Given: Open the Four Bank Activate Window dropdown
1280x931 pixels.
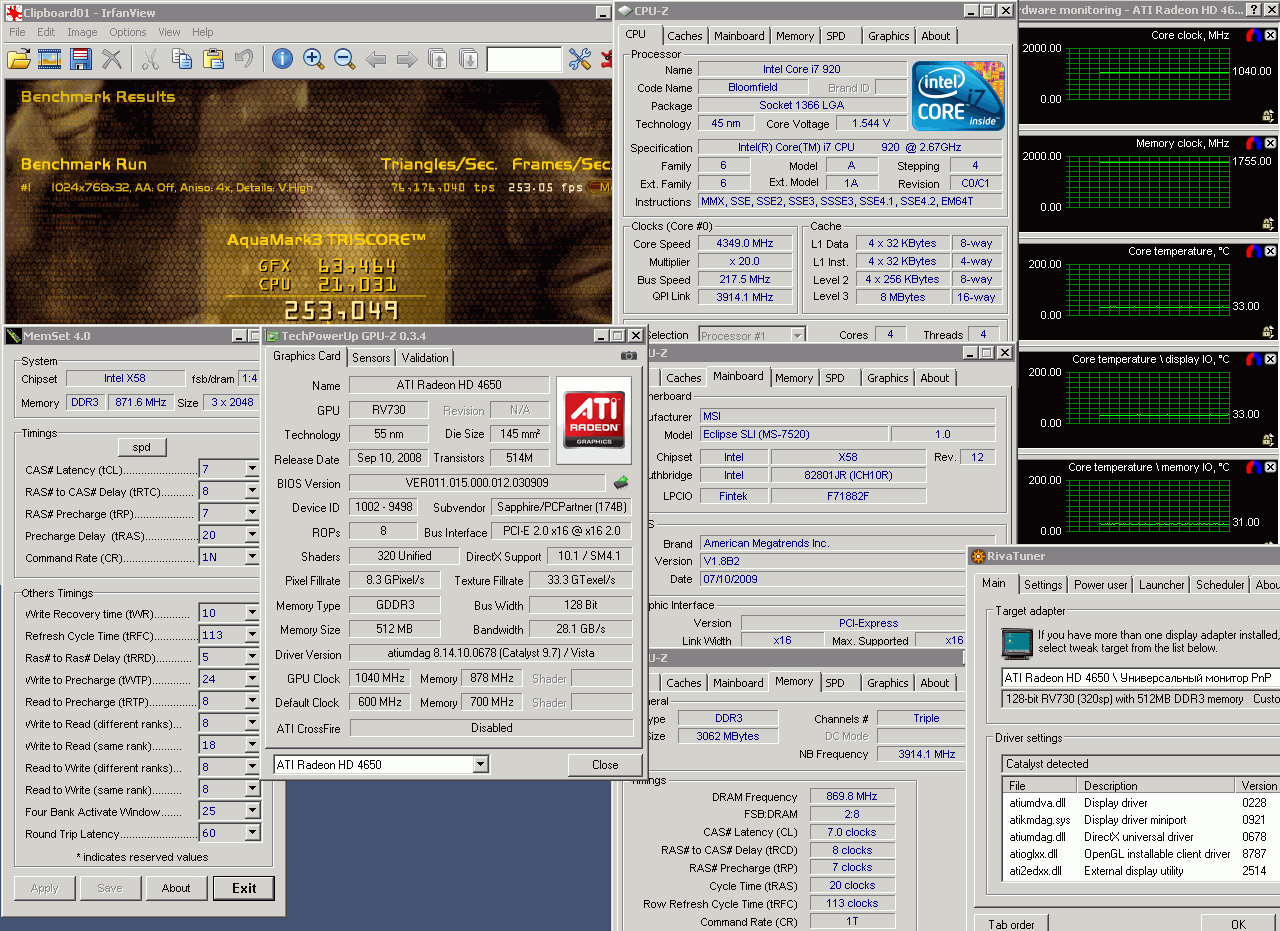Looking at the screenshot, I should coord(251,811).
